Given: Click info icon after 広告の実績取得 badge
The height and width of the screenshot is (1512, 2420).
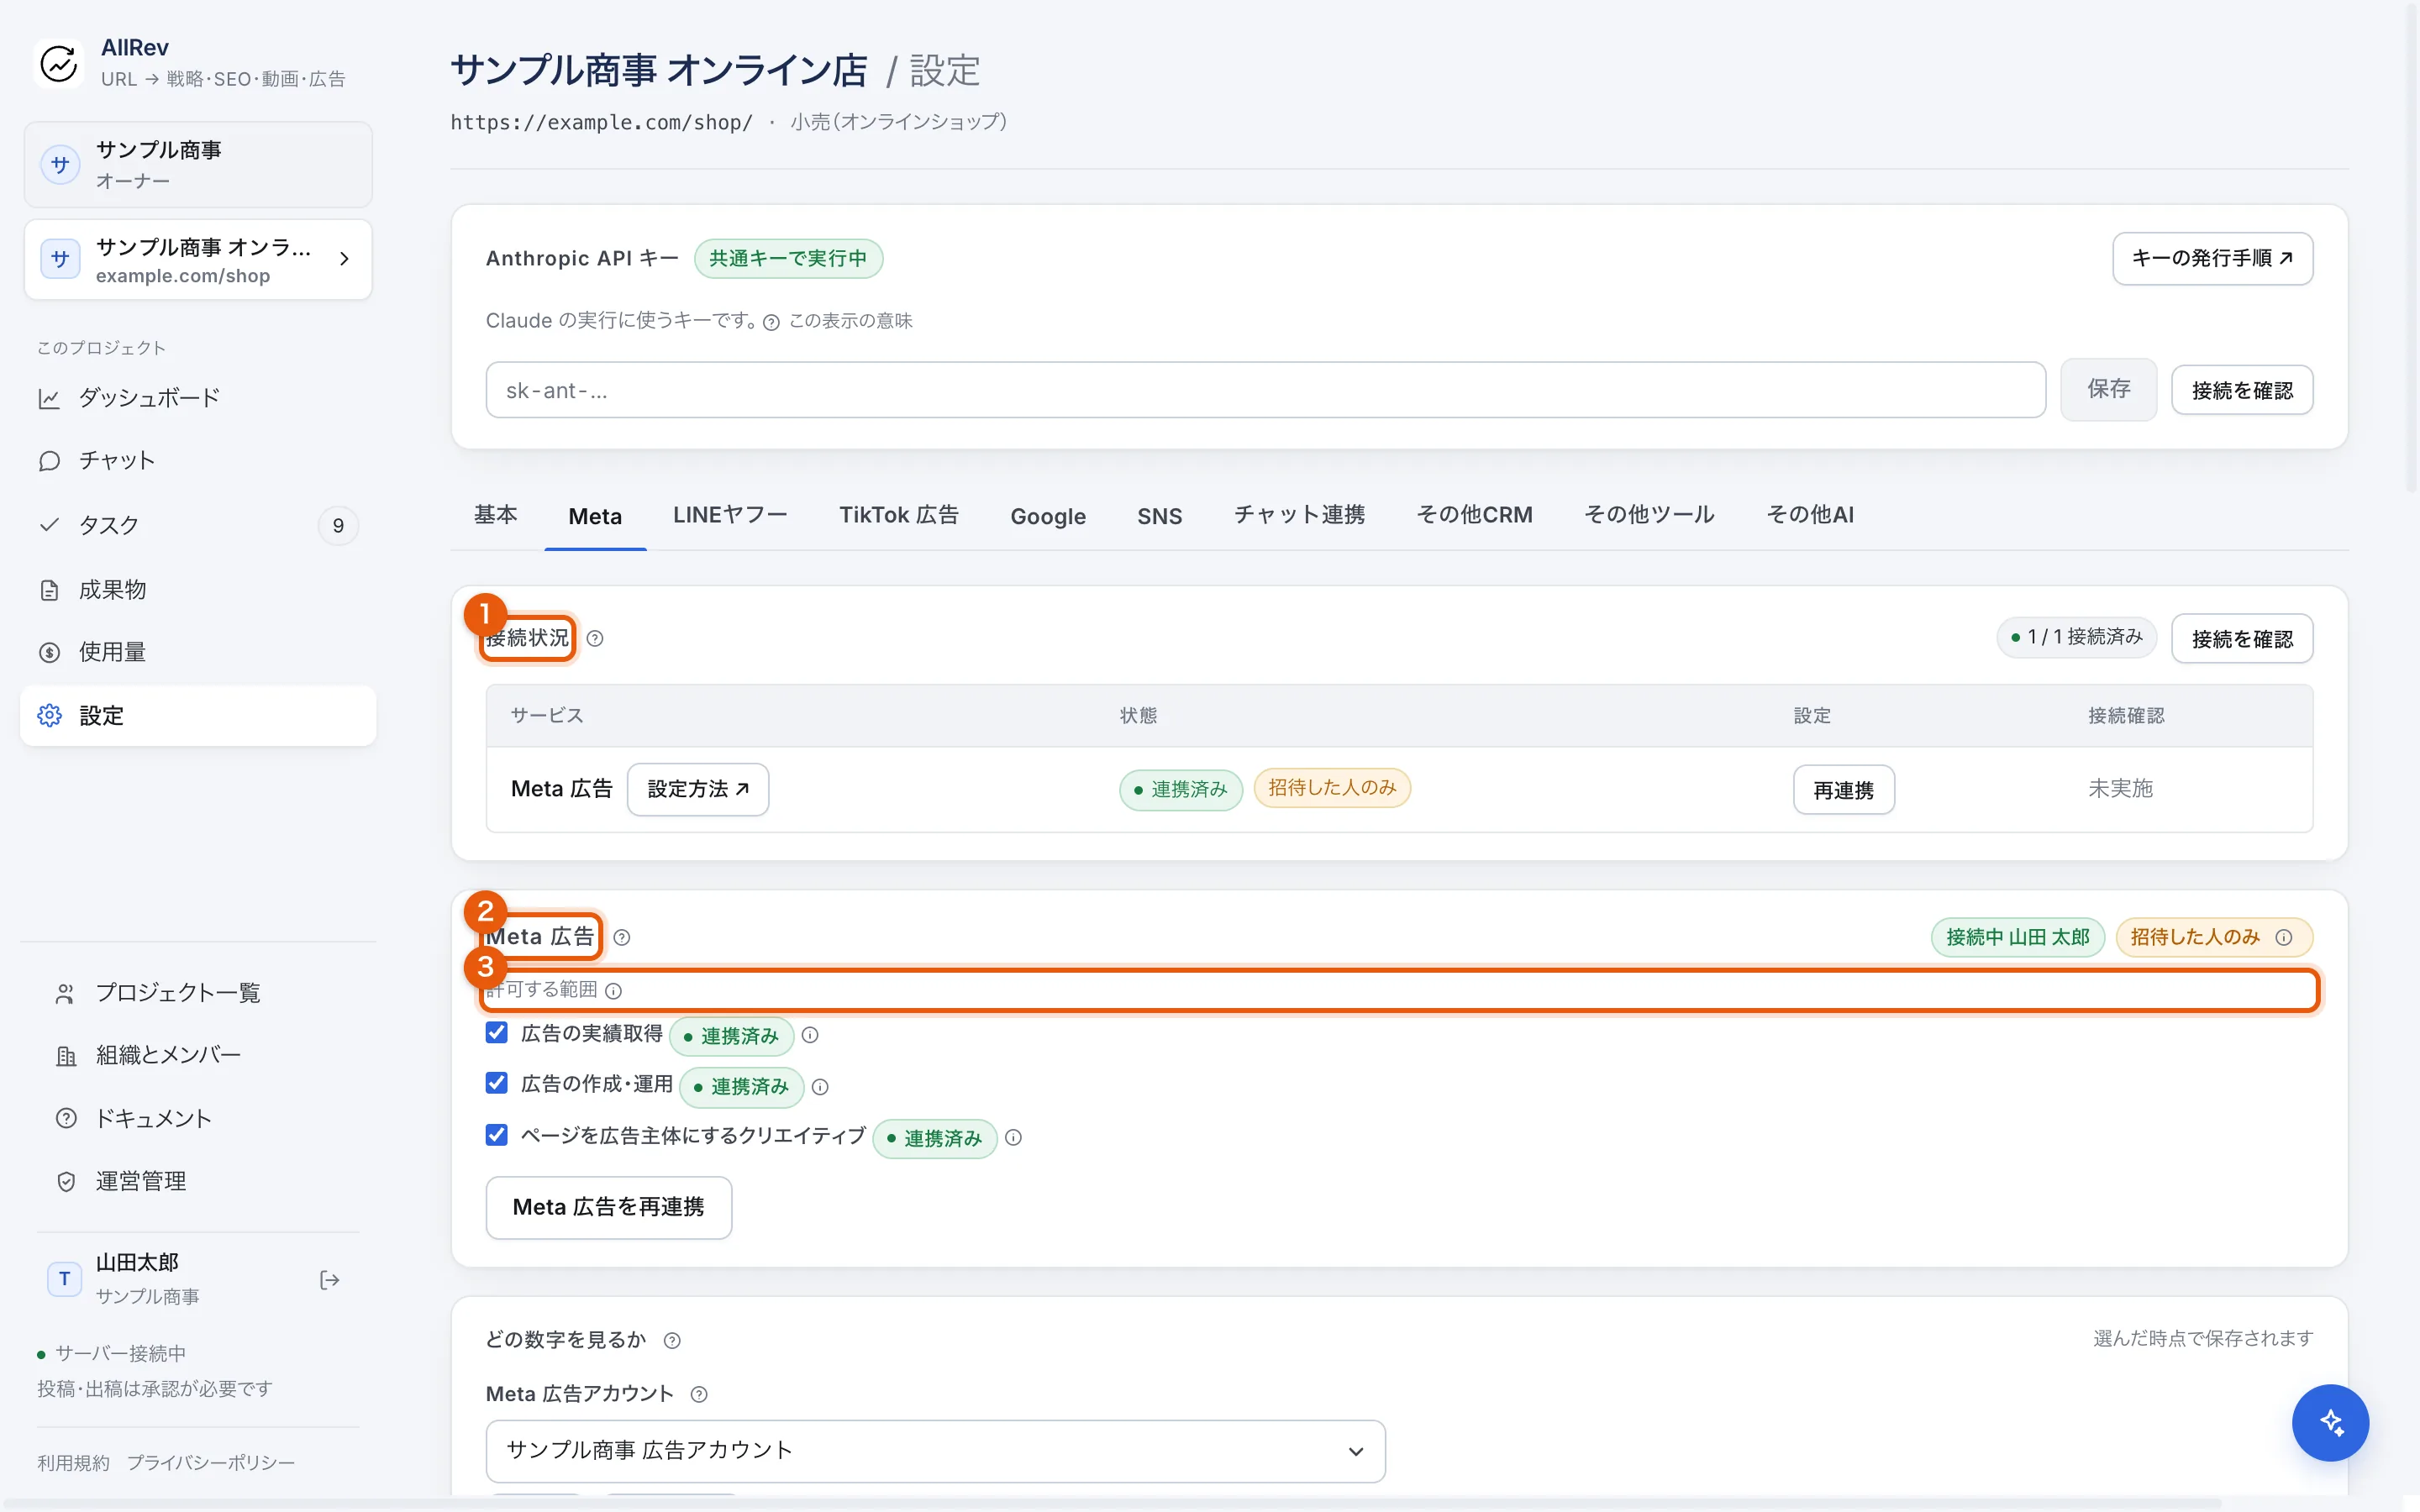Looking at the screenshot, I should click(x=810, y=1035).
